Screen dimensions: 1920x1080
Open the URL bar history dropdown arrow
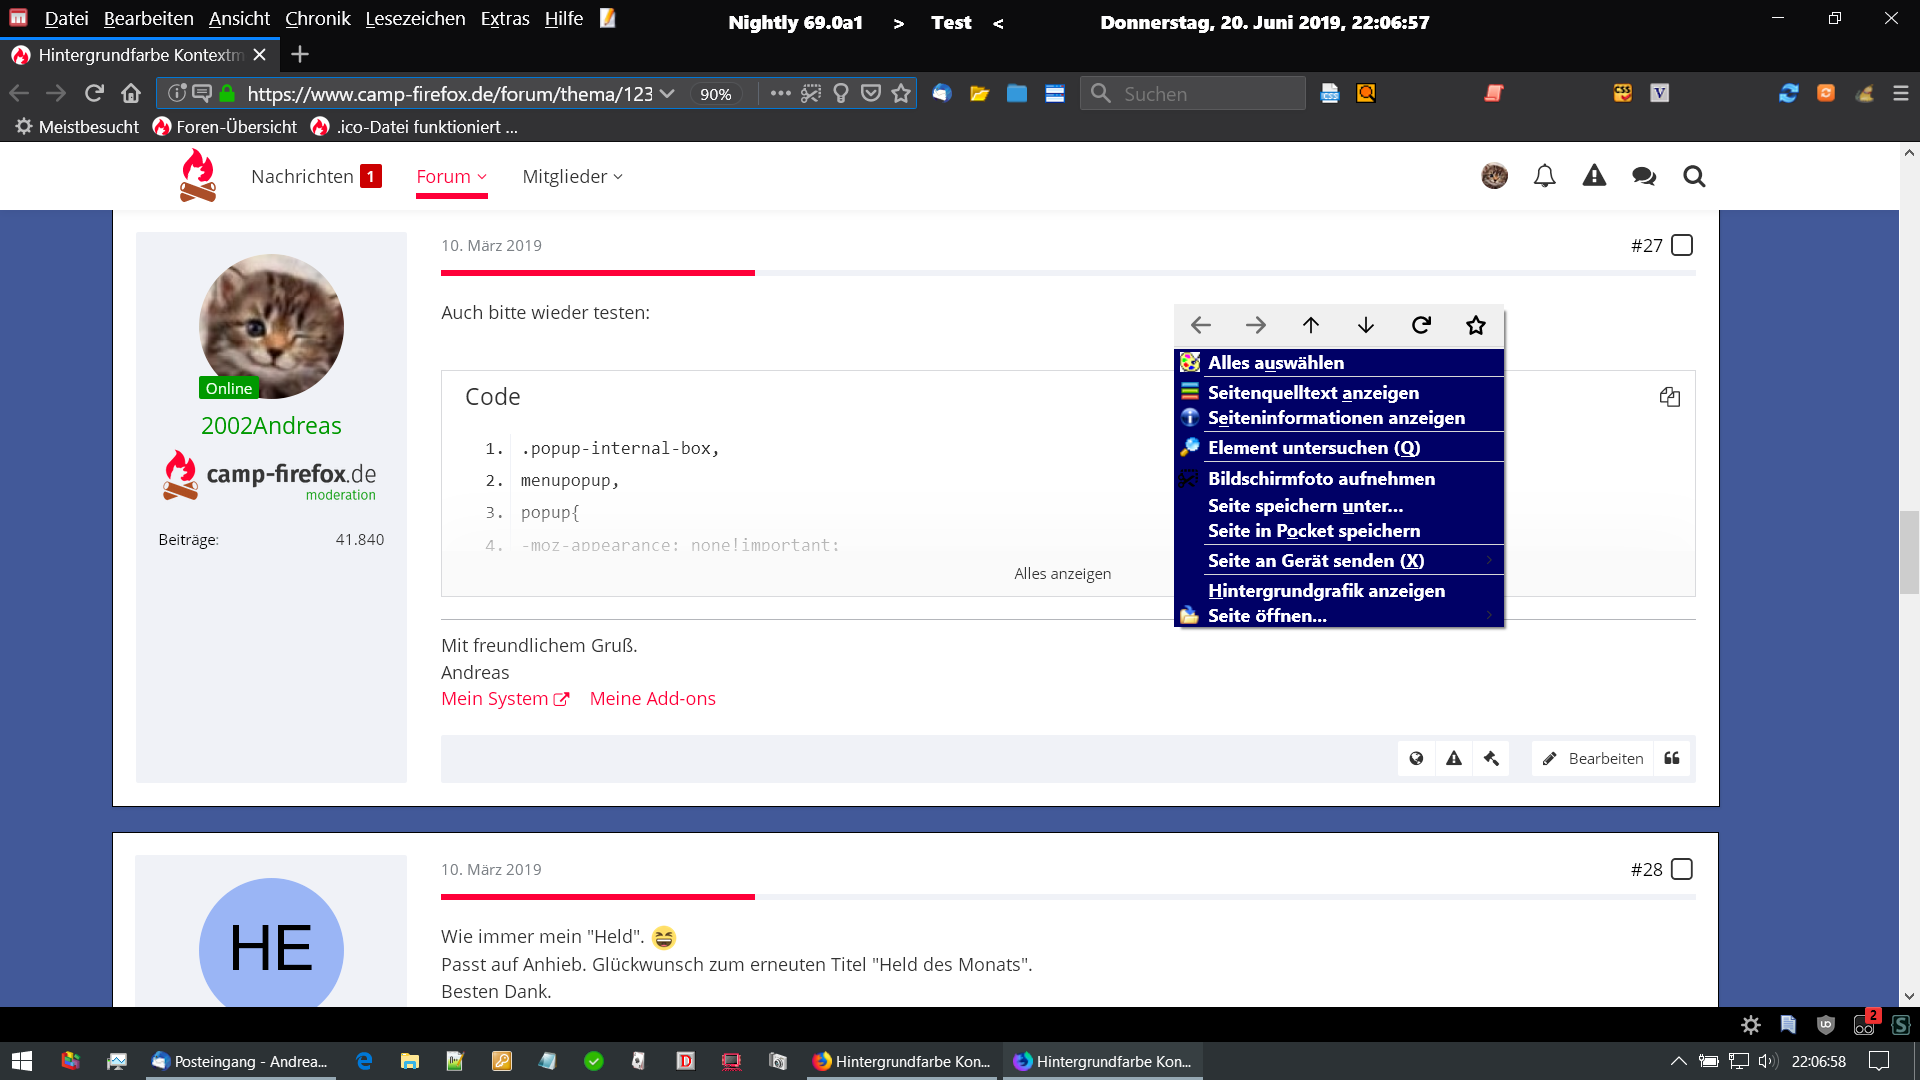pos(667,93)
